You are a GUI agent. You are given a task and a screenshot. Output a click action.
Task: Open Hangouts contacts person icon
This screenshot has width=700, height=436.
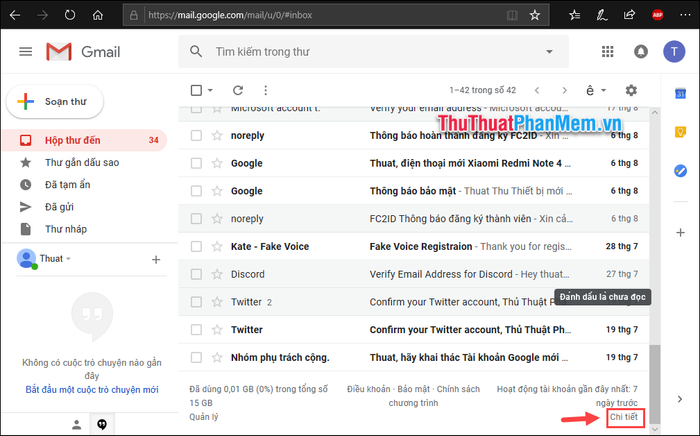(77, 424)
